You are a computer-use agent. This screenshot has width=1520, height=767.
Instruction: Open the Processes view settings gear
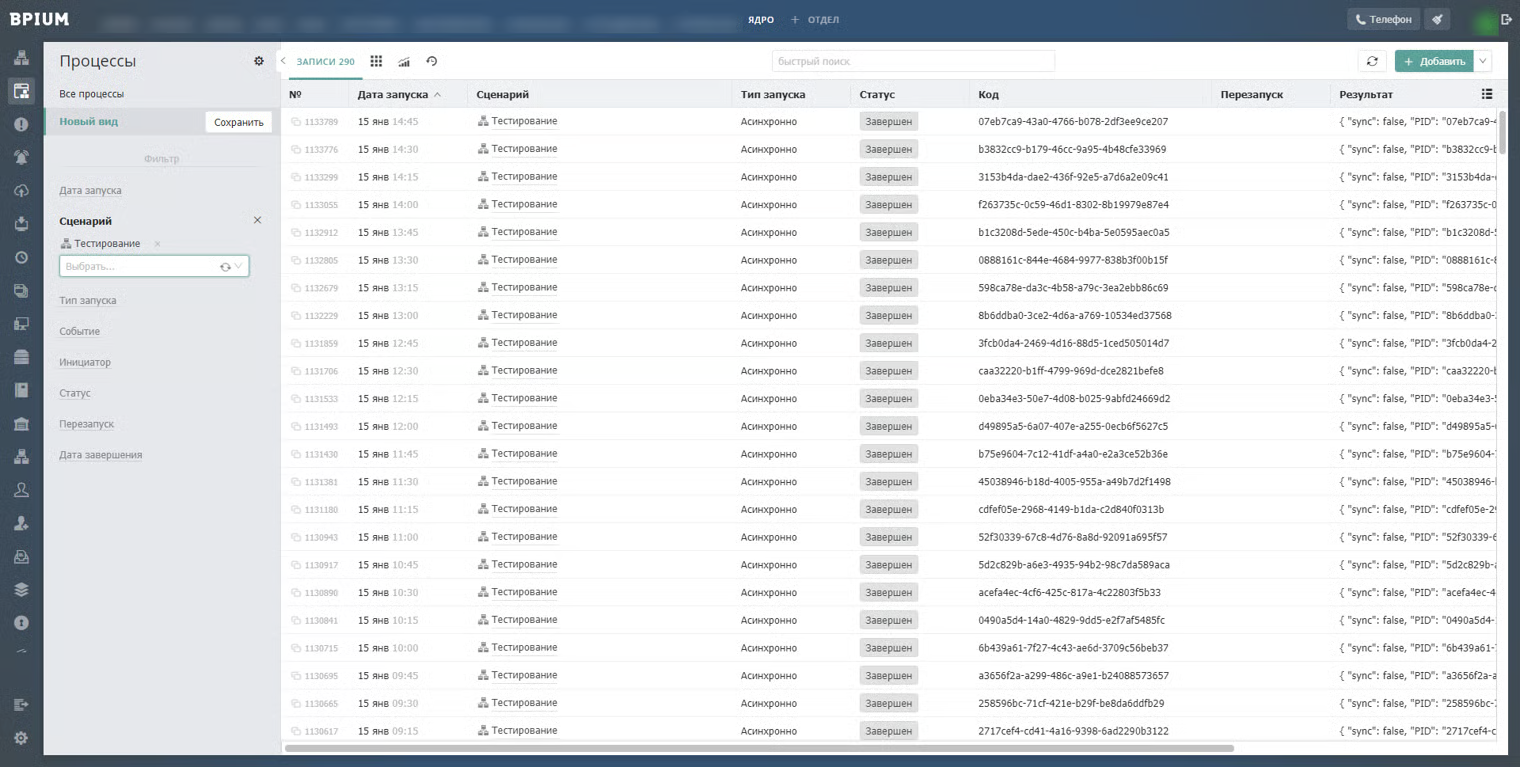259,61
